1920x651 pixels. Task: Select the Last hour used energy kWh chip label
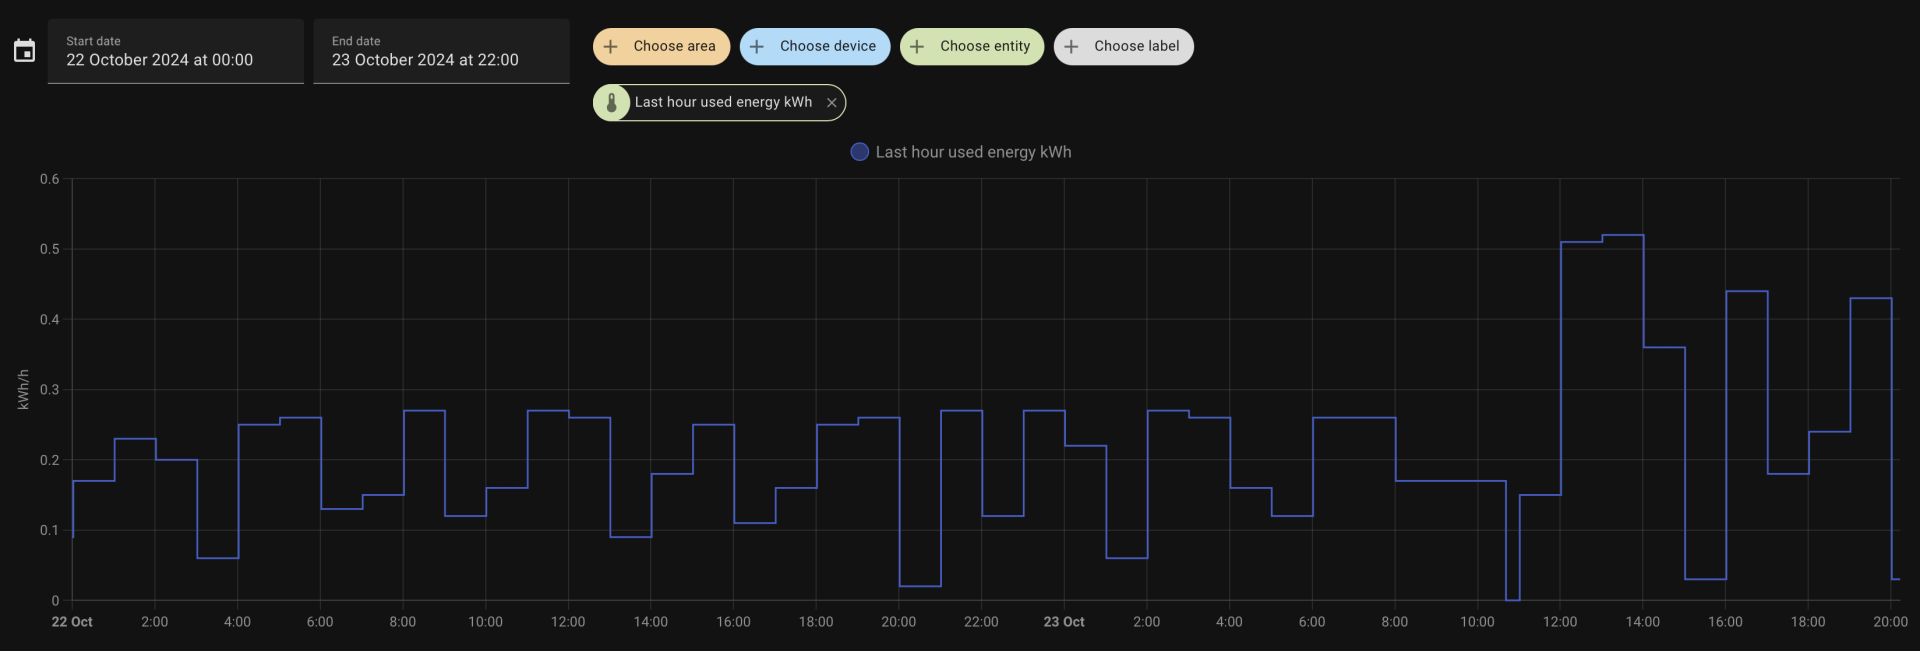pos(723,103)
